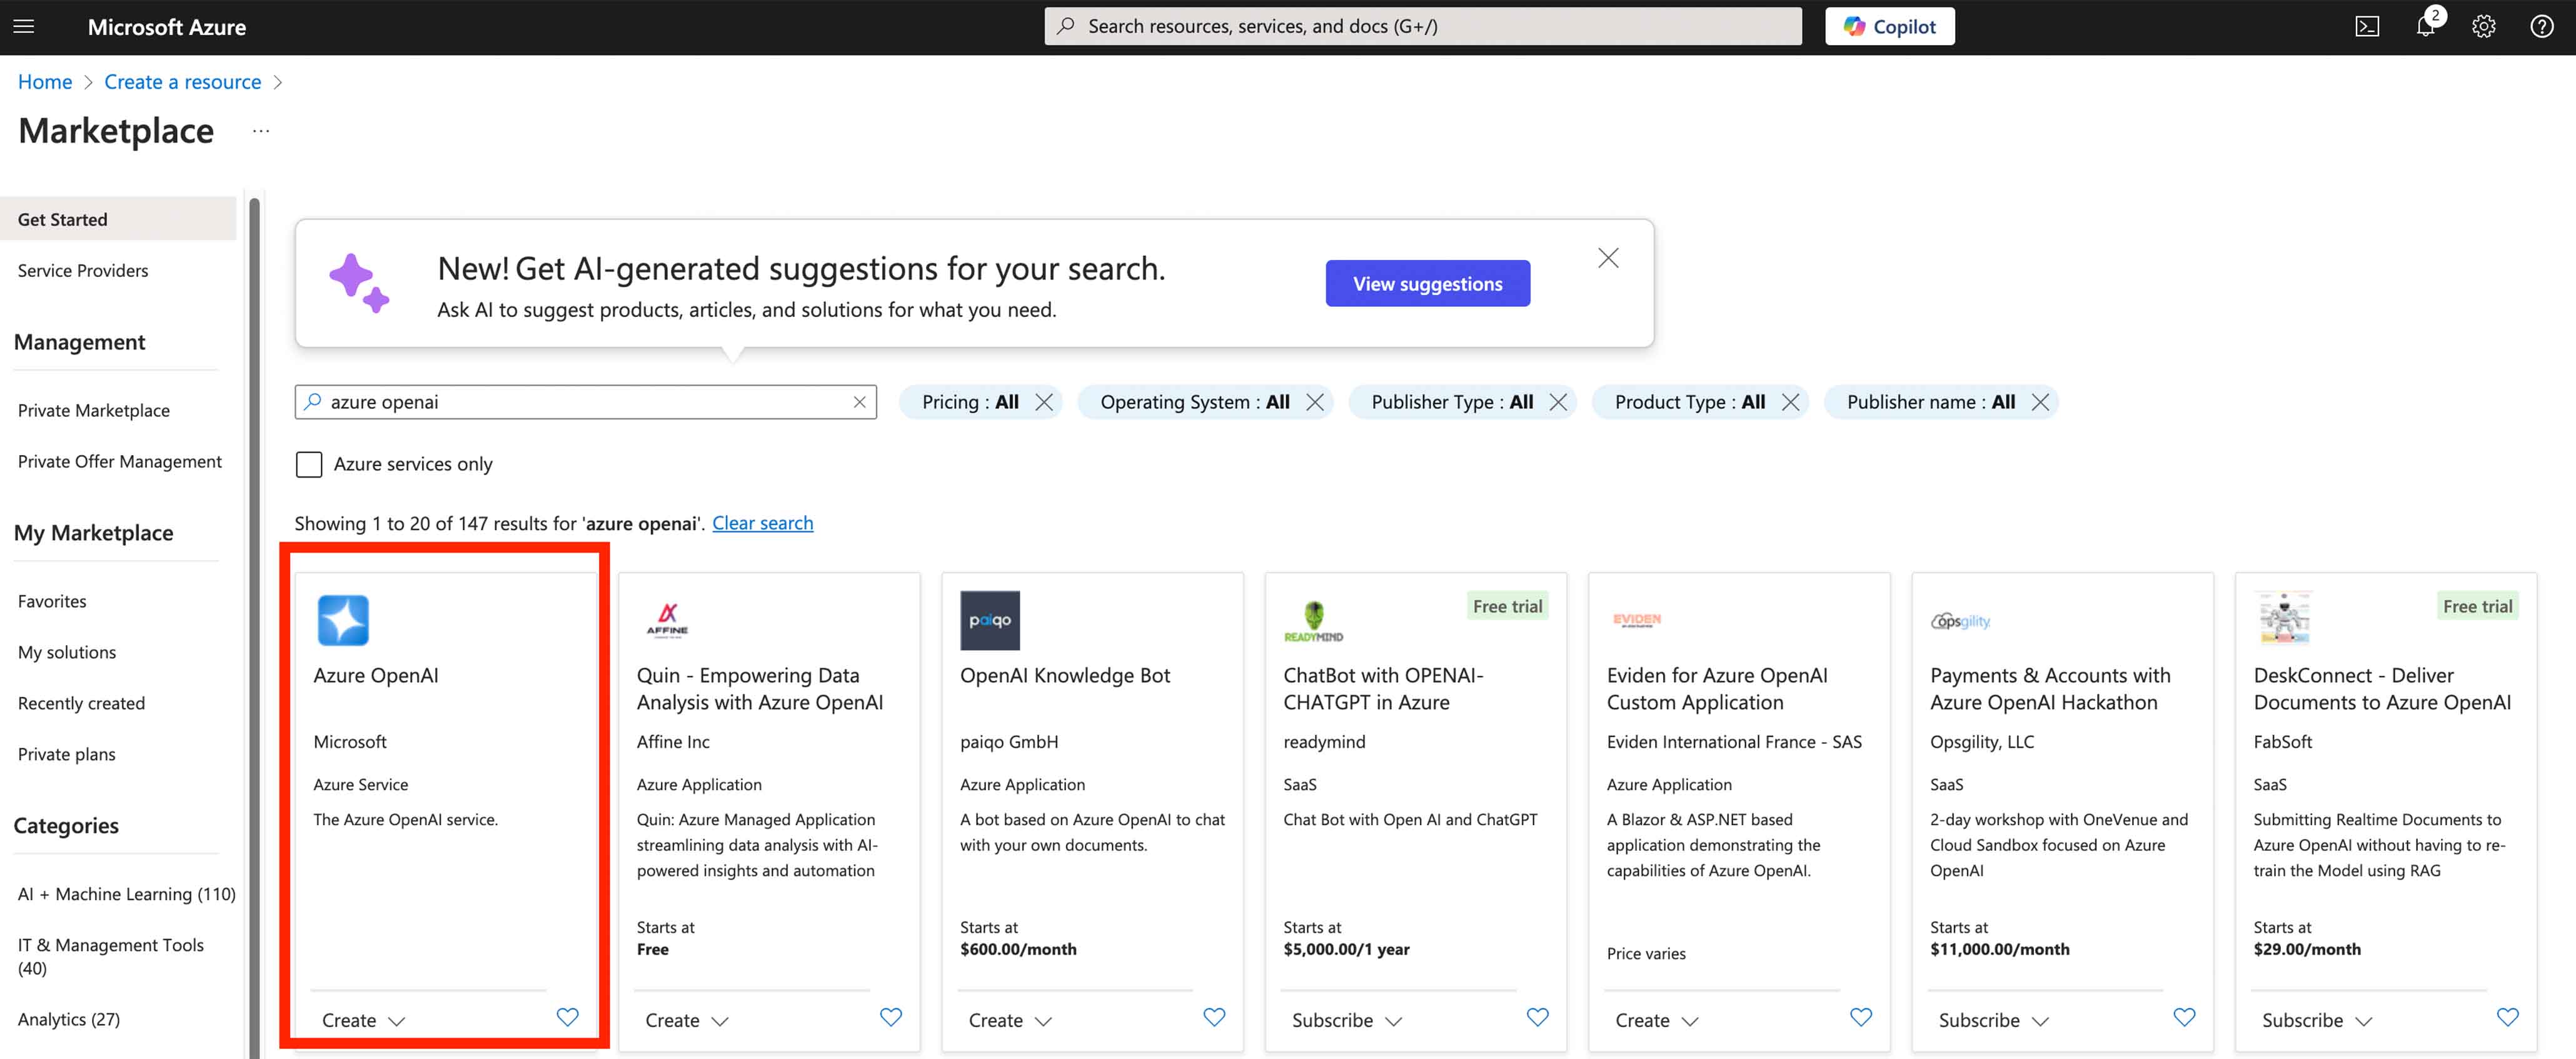Favorite the Azure OpenAI offer
The image size is (2576, 1059).
click(x=567, y=1017)
